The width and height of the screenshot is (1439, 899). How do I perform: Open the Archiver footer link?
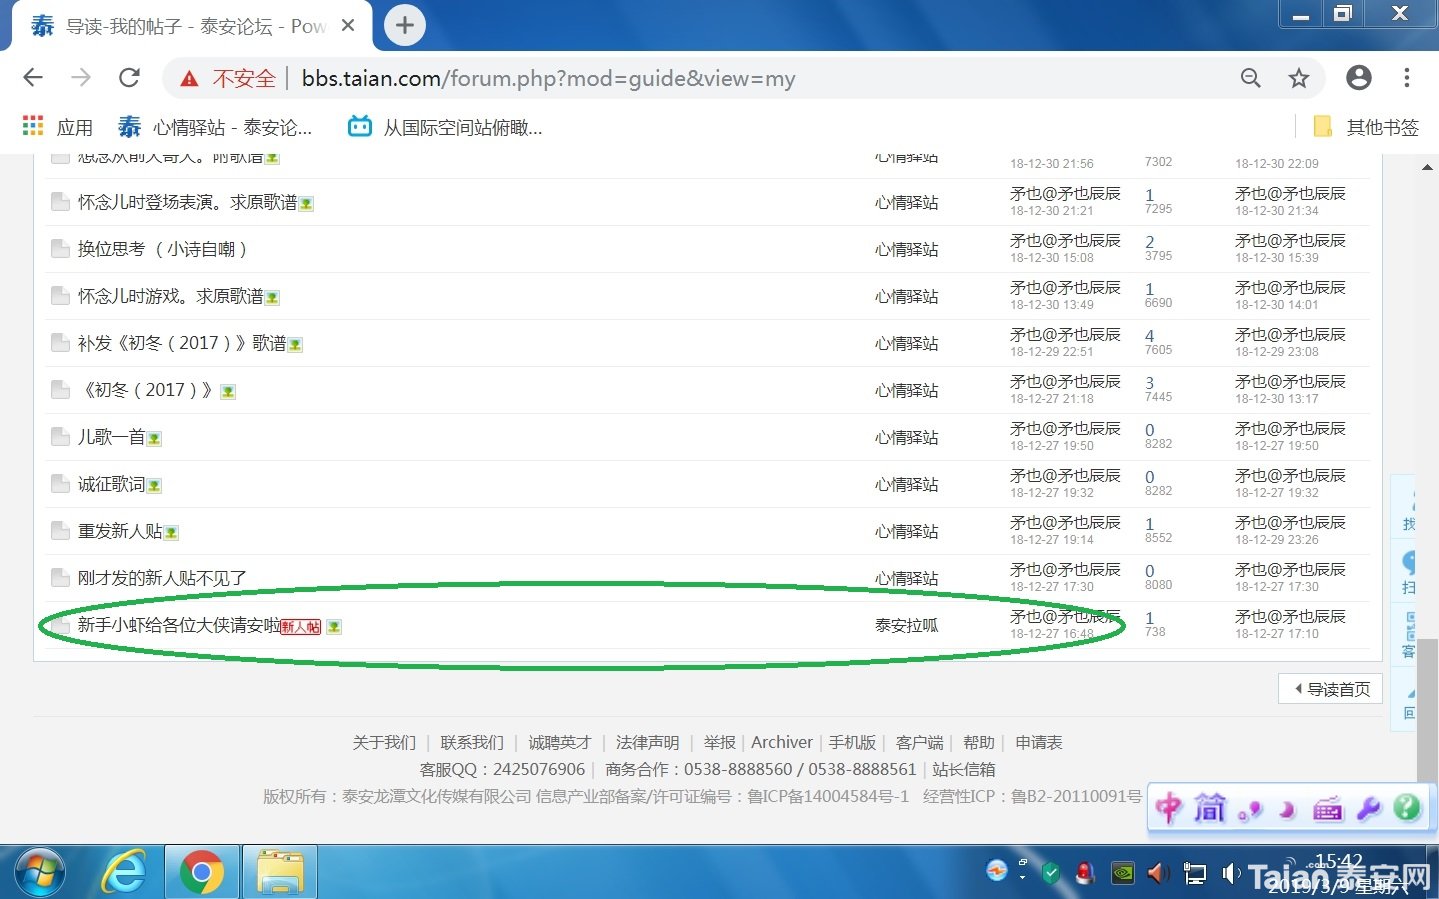click(x=781, y=742)
